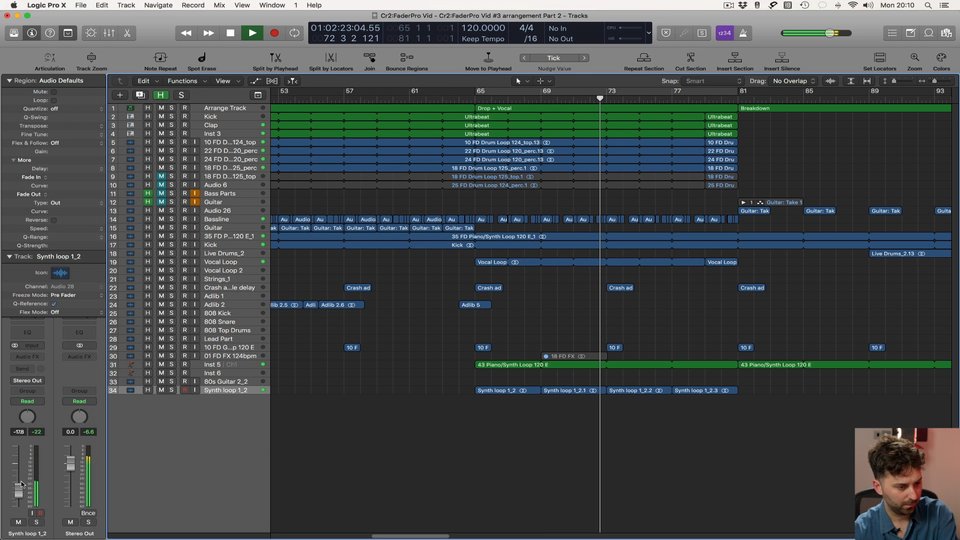Tick the Region Mute checkbox

coord(54,92)
